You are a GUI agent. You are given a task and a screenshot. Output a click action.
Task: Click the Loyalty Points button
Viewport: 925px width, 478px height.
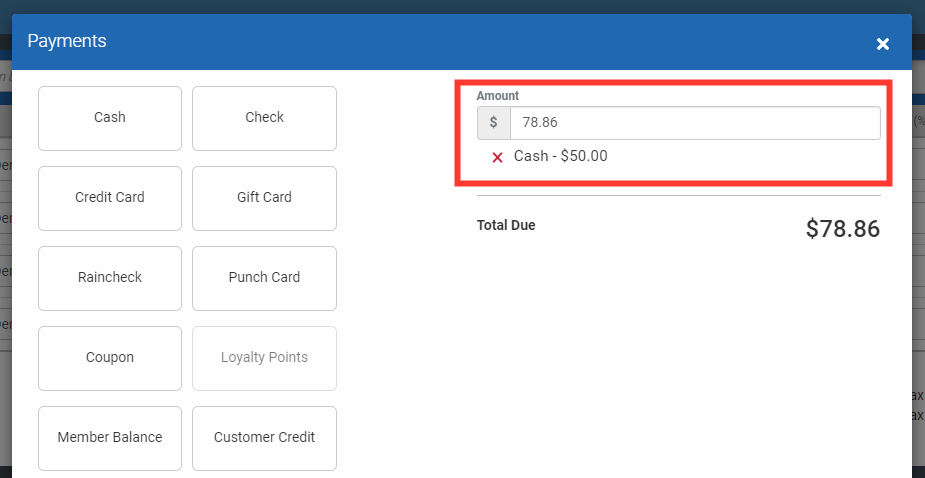[264, 358]
